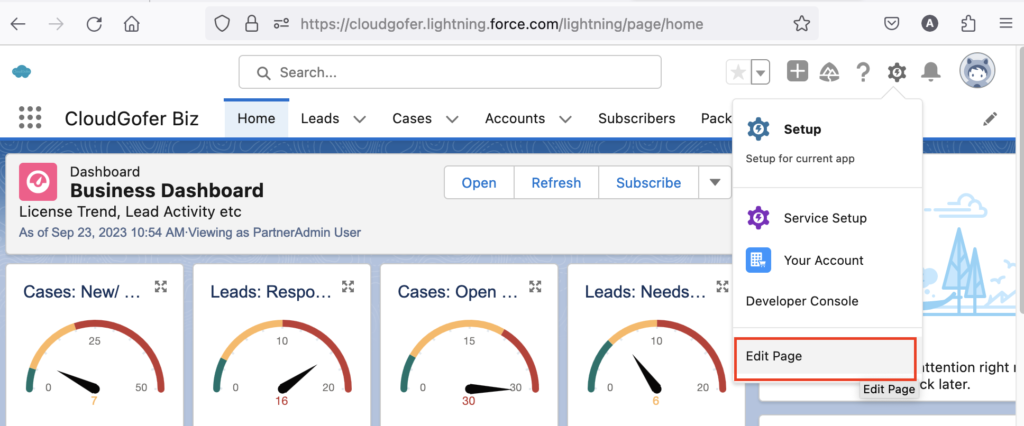Open the Leads tab dropdown chevron
1024x426 pixels.
tap(359, 119)
